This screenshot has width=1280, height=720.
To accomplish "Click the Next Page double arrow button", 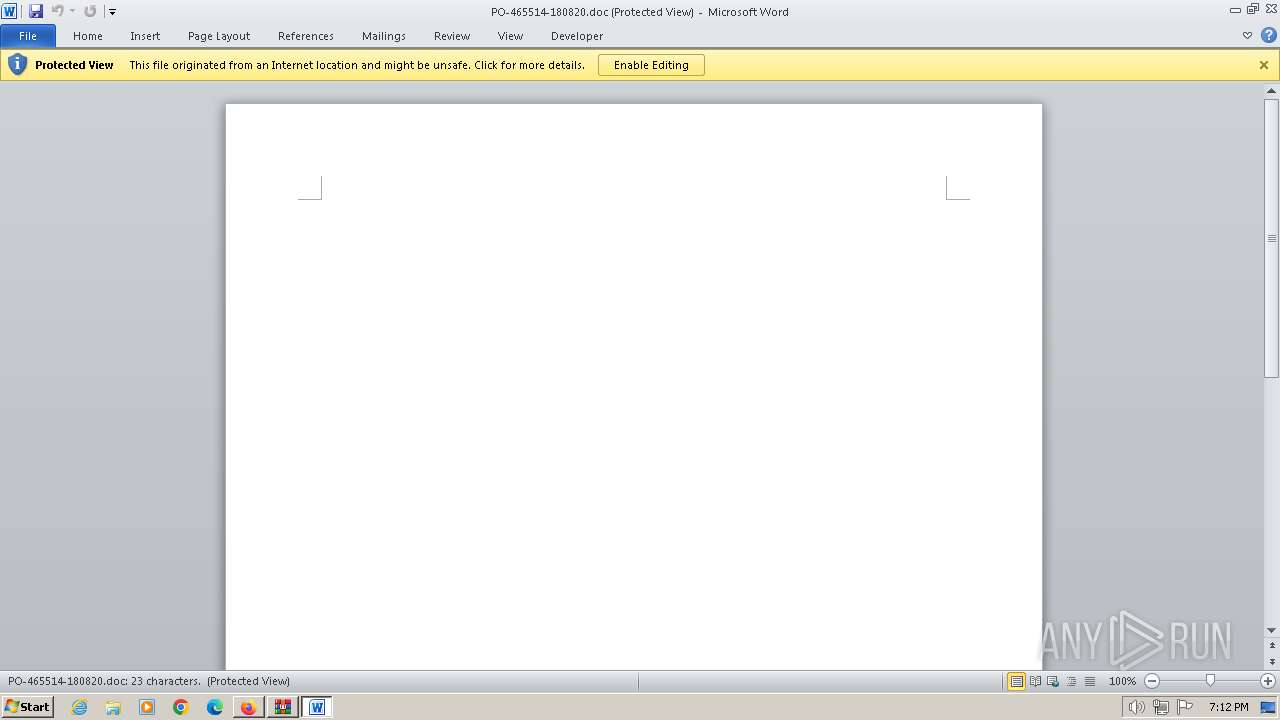I will tap(1272, 662).
